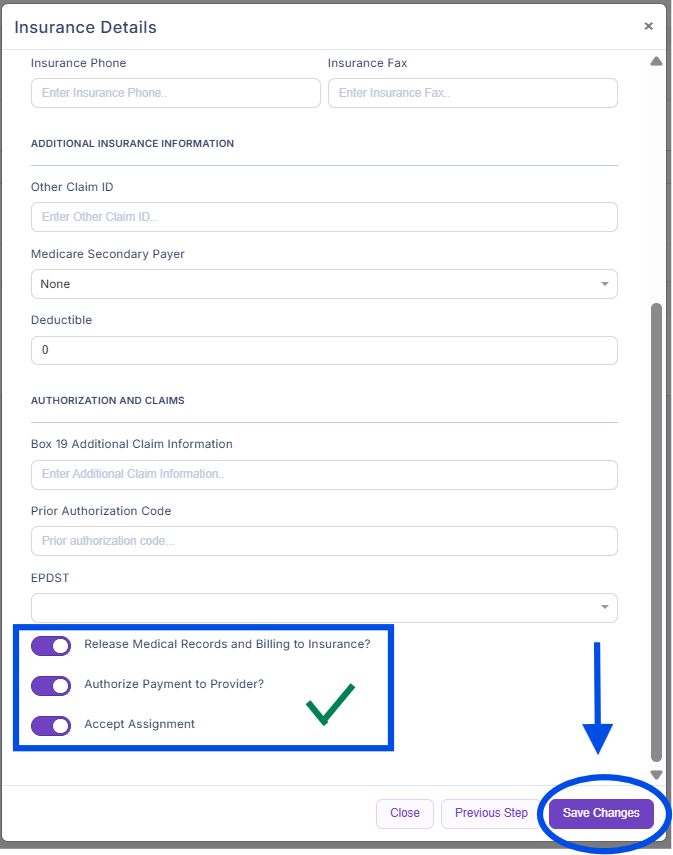Image resolution: width=673 pixels, height=855 pixels.
Task: Click the EPDST dropdown caret arrow
Action: pos(604,608)
